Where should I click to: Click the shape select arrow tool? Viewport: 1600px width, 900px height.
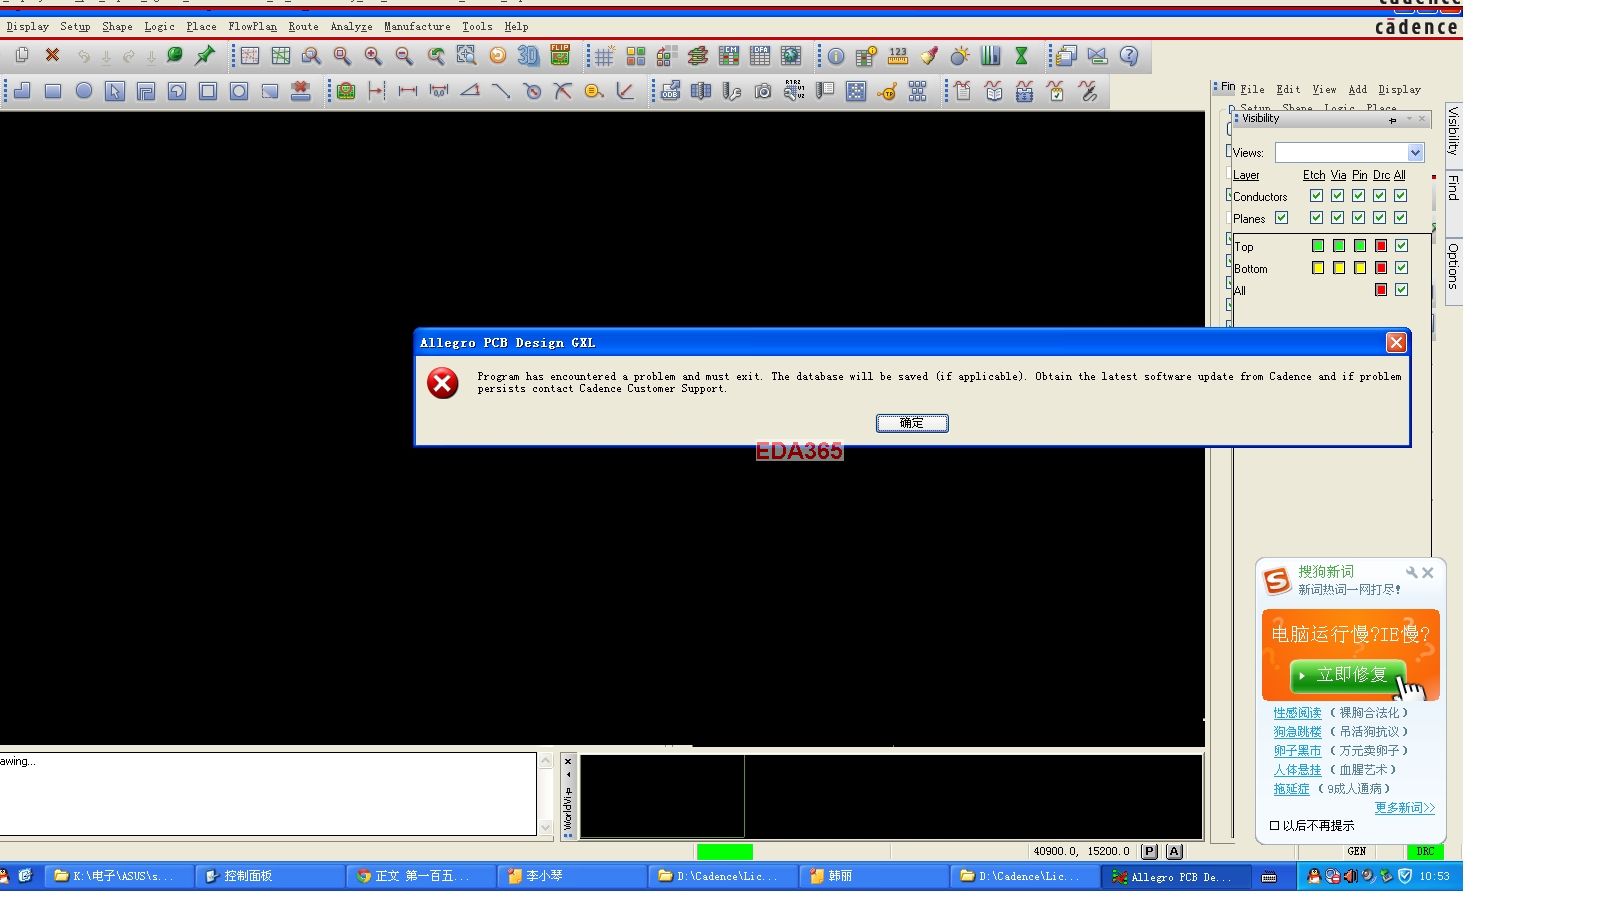coord(115,91)
